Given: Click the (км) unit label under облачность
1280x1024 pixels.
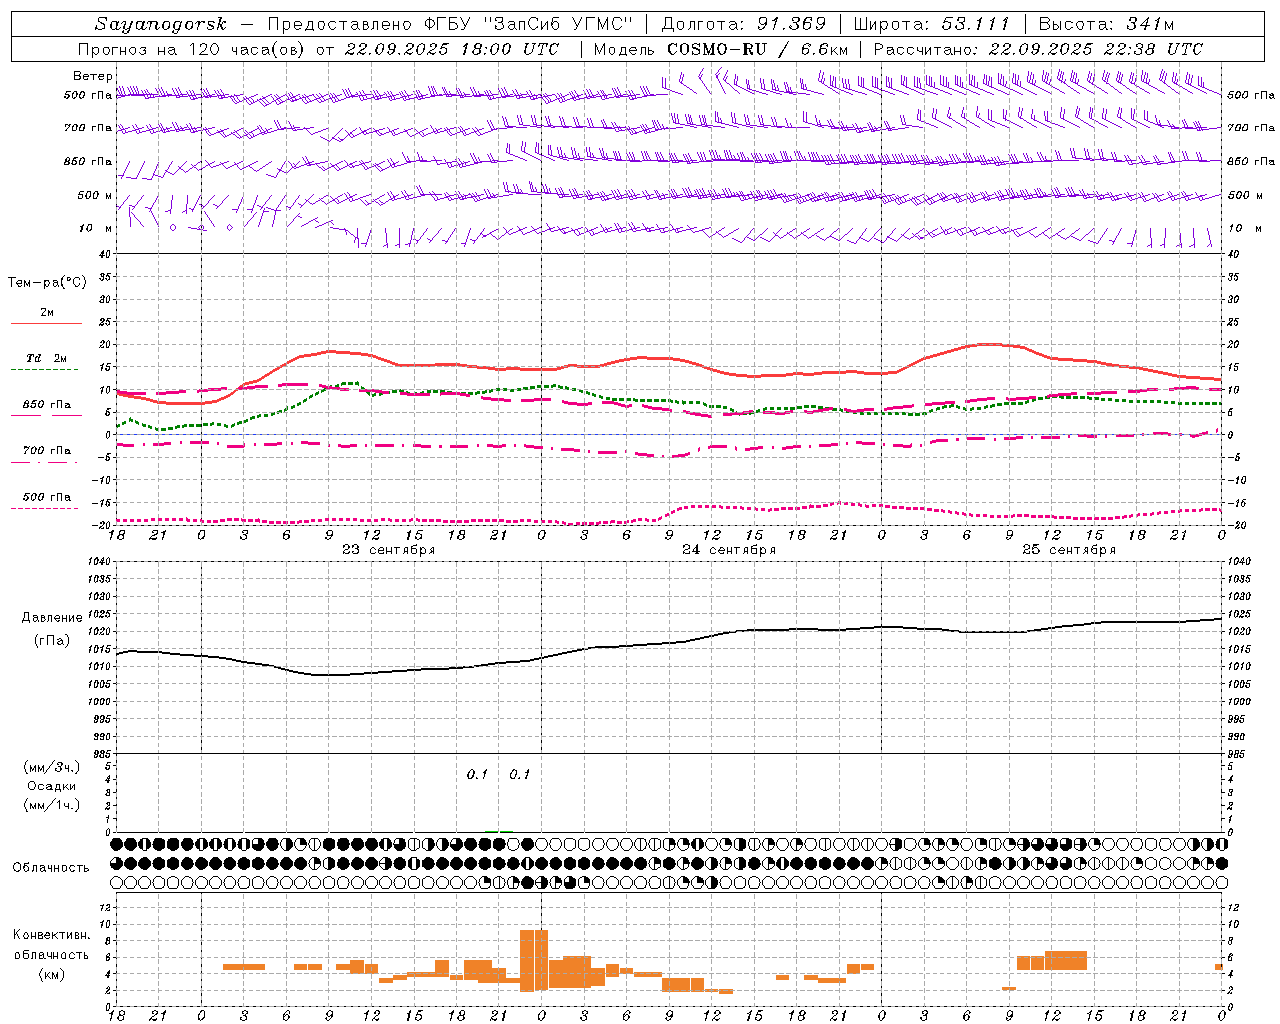Looking at the screenshot, I should (x=51, y=974).
